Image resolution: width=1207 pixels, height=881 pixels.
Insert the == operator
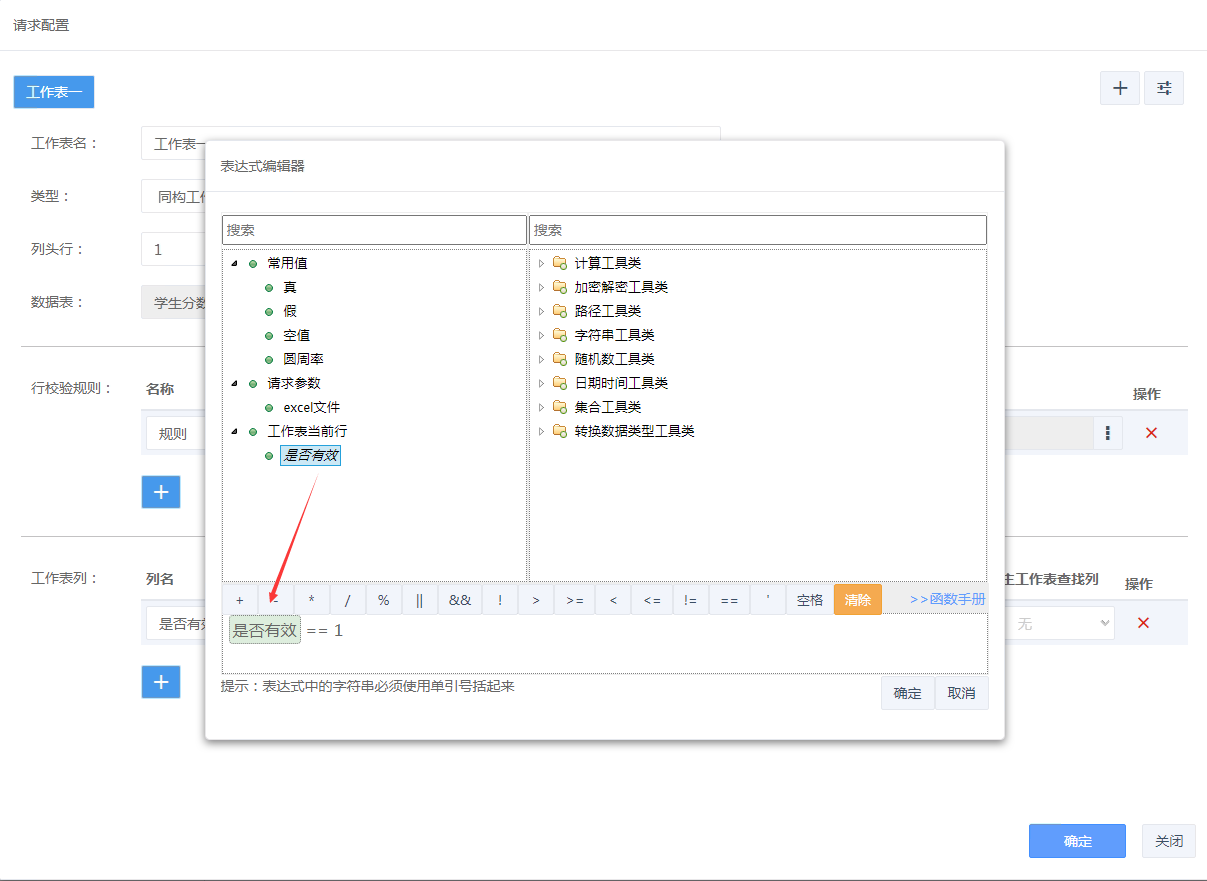(729, 600)
